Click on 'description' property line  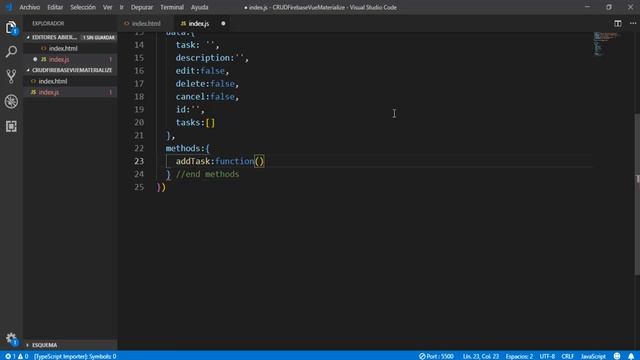pos(212,58)
